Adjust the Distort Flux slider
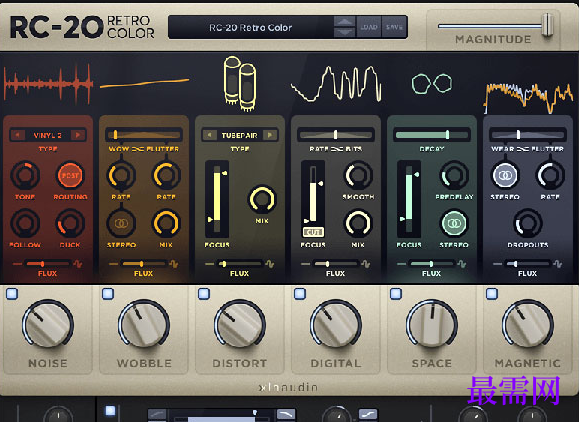The width and height of the screenshot is (579, 422). (239, 264)
